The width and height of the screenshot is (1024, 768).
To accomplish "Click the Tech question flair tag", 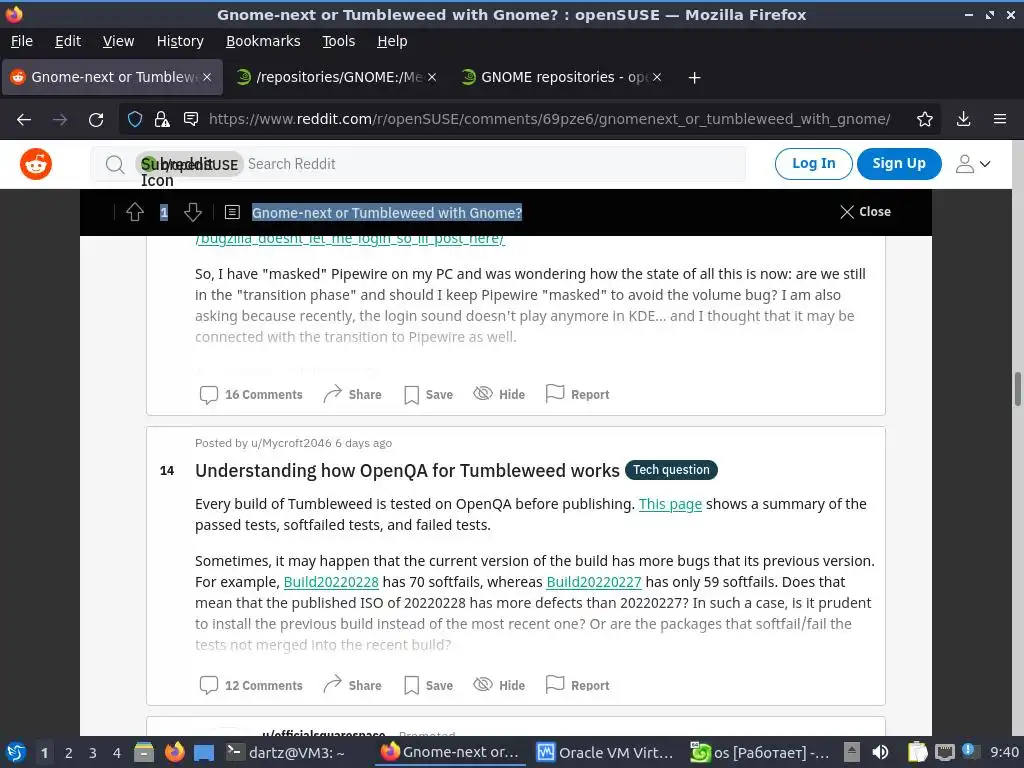I will coord(671,470).
